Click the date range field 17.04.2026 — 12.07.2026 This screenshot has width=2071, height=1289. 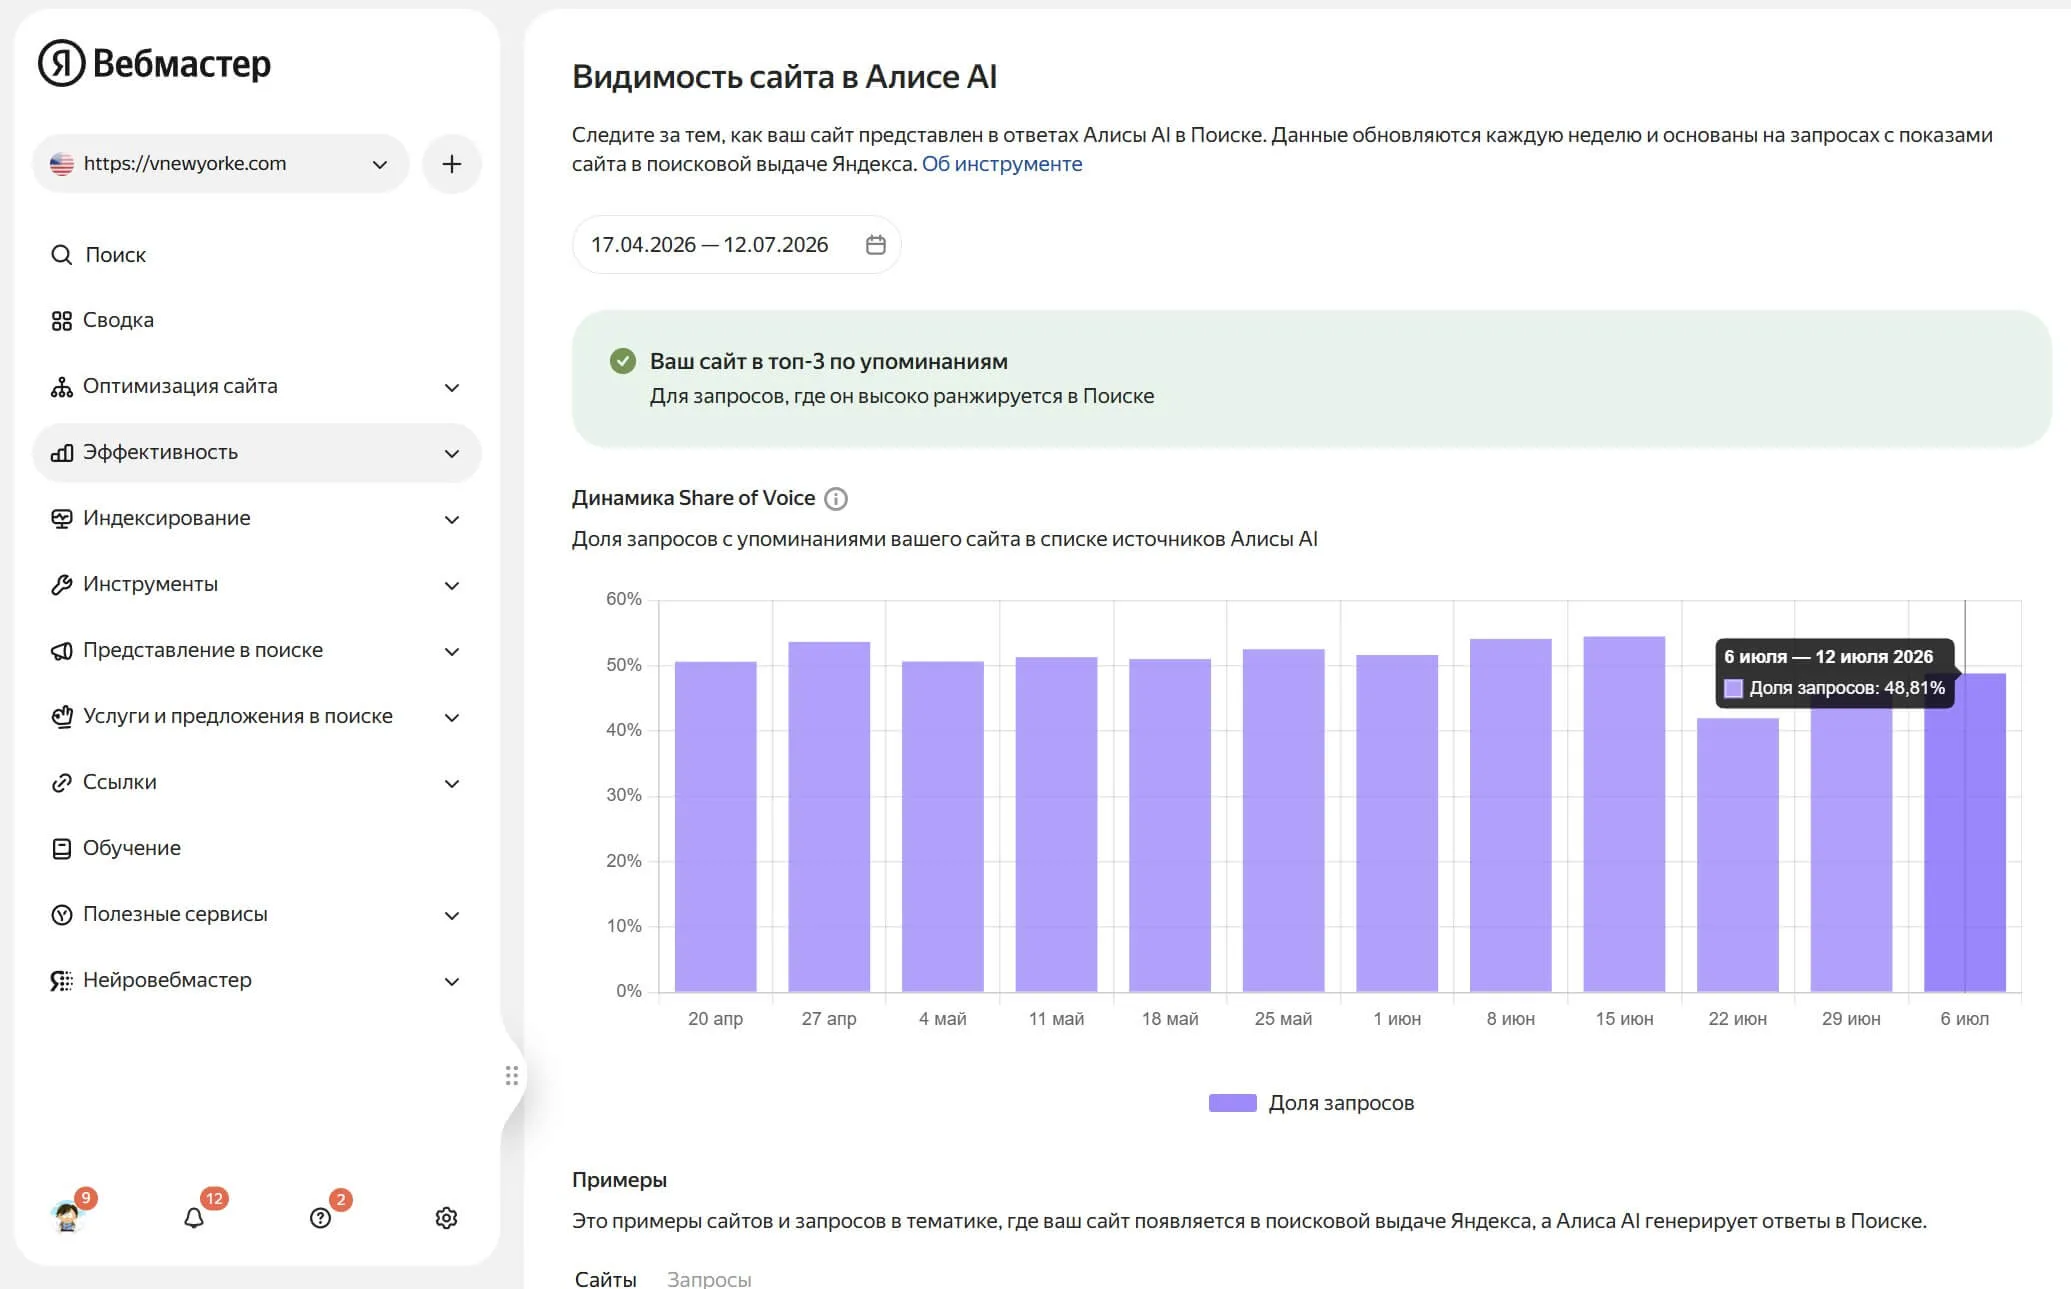click(736, 245)
